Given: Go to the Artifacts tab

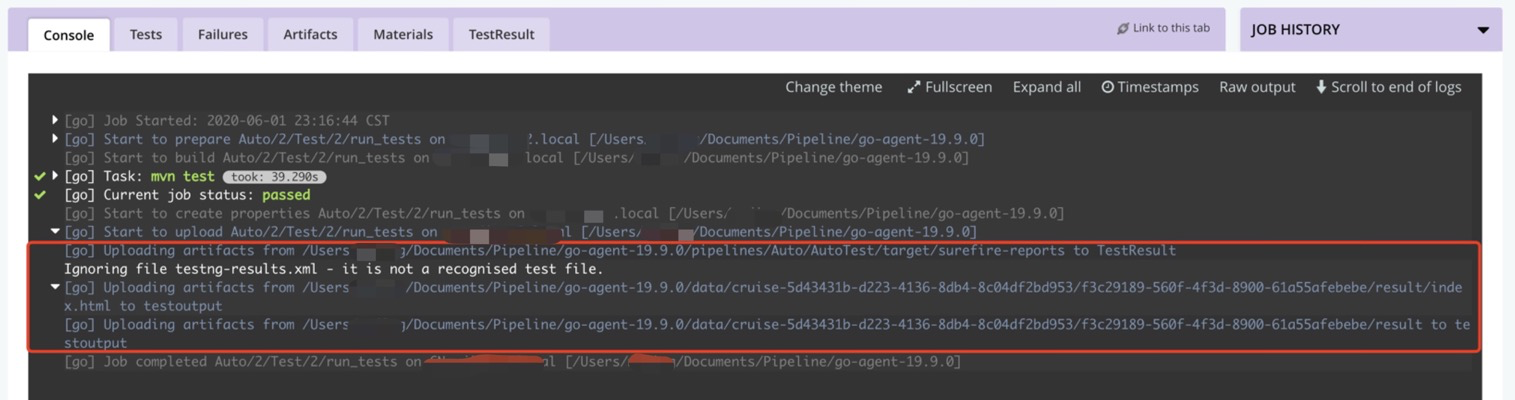Looking at the screenshot, I should click(310, 34).
